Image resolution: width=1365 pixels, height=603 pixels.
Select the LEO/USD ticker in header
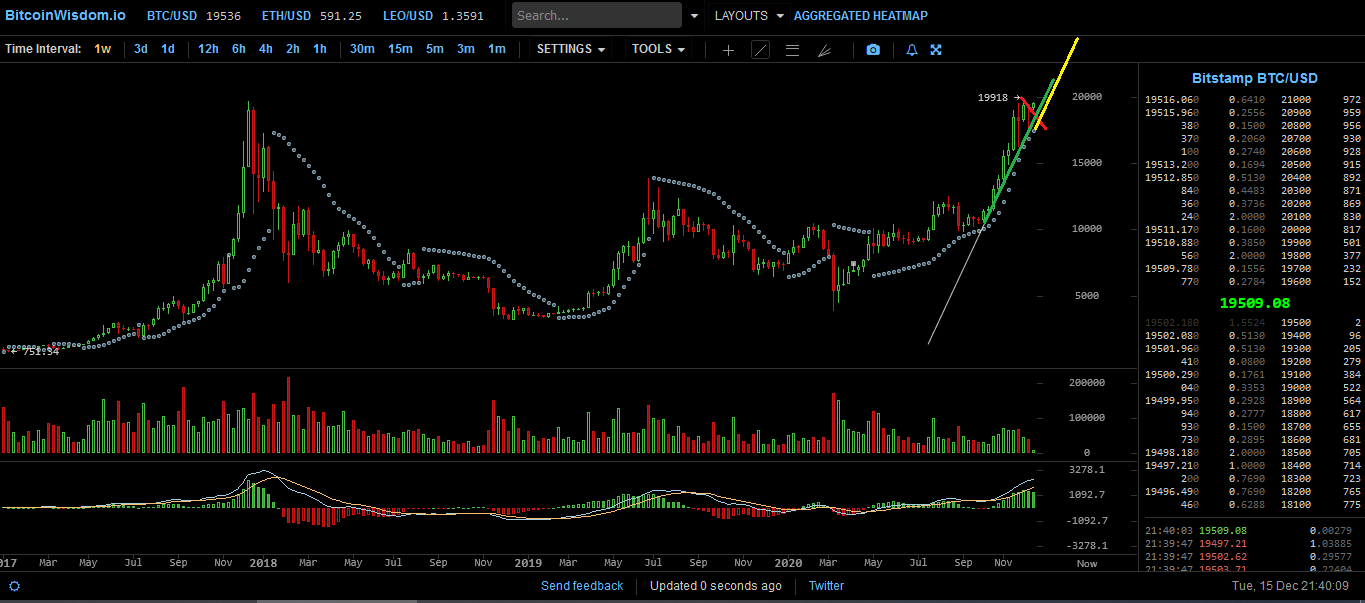point(433,16)
